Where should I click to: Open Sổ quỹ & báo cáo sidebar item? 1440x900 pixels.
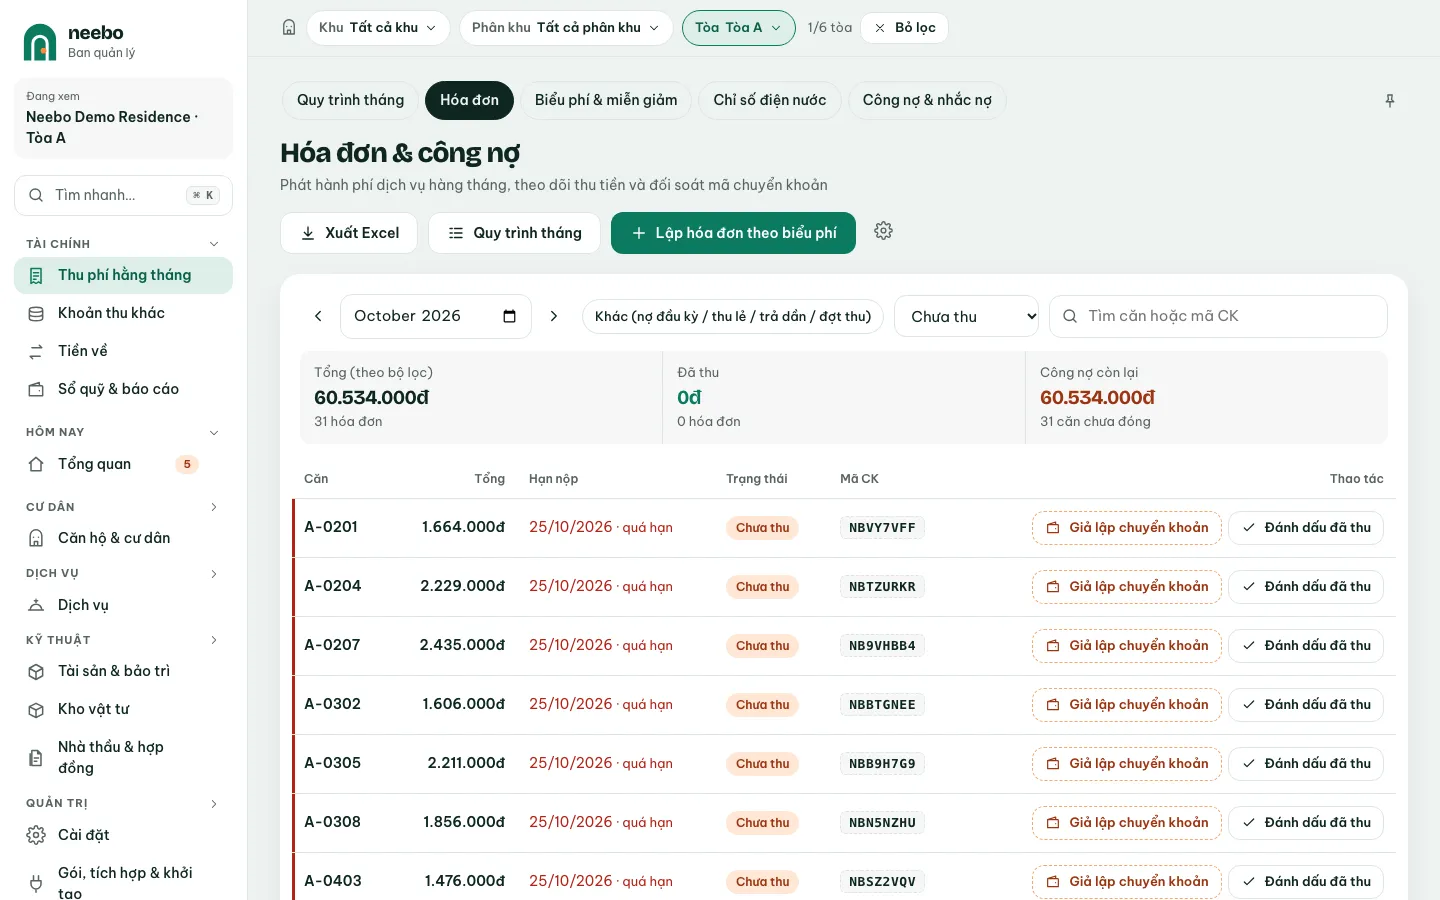(123, 389)
